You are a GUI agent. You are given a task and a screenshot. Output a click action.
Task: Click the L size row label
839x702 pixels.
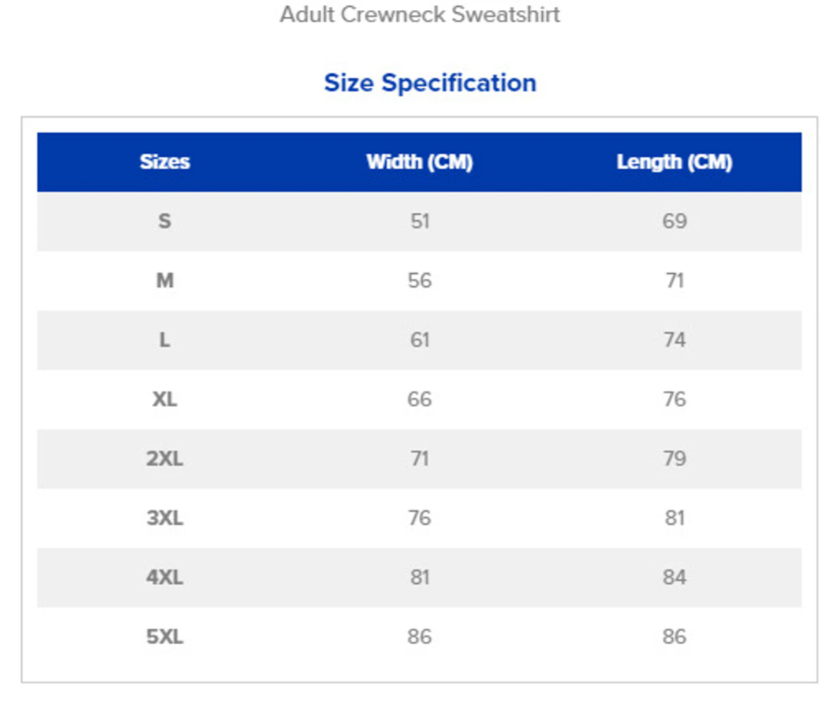(165, 340)
